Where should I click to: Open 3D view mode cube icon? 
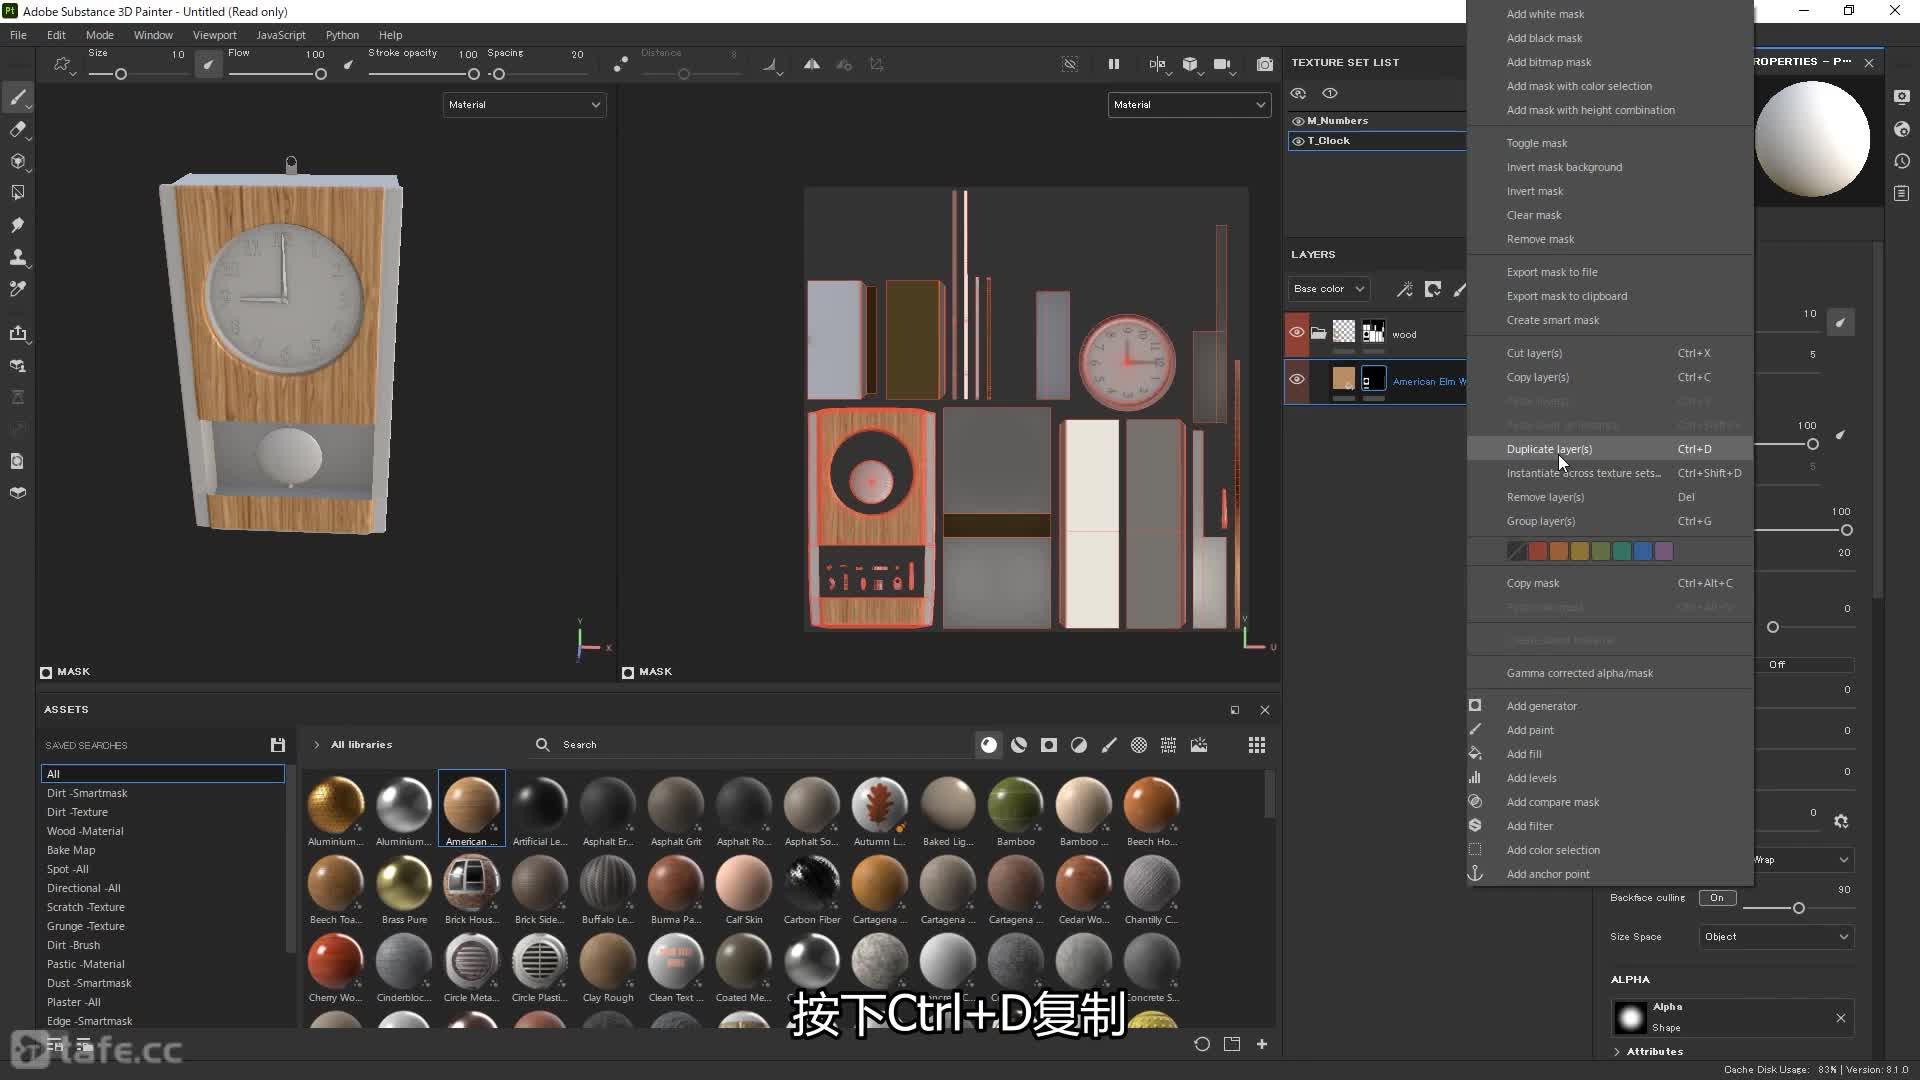click(1190, 64)
